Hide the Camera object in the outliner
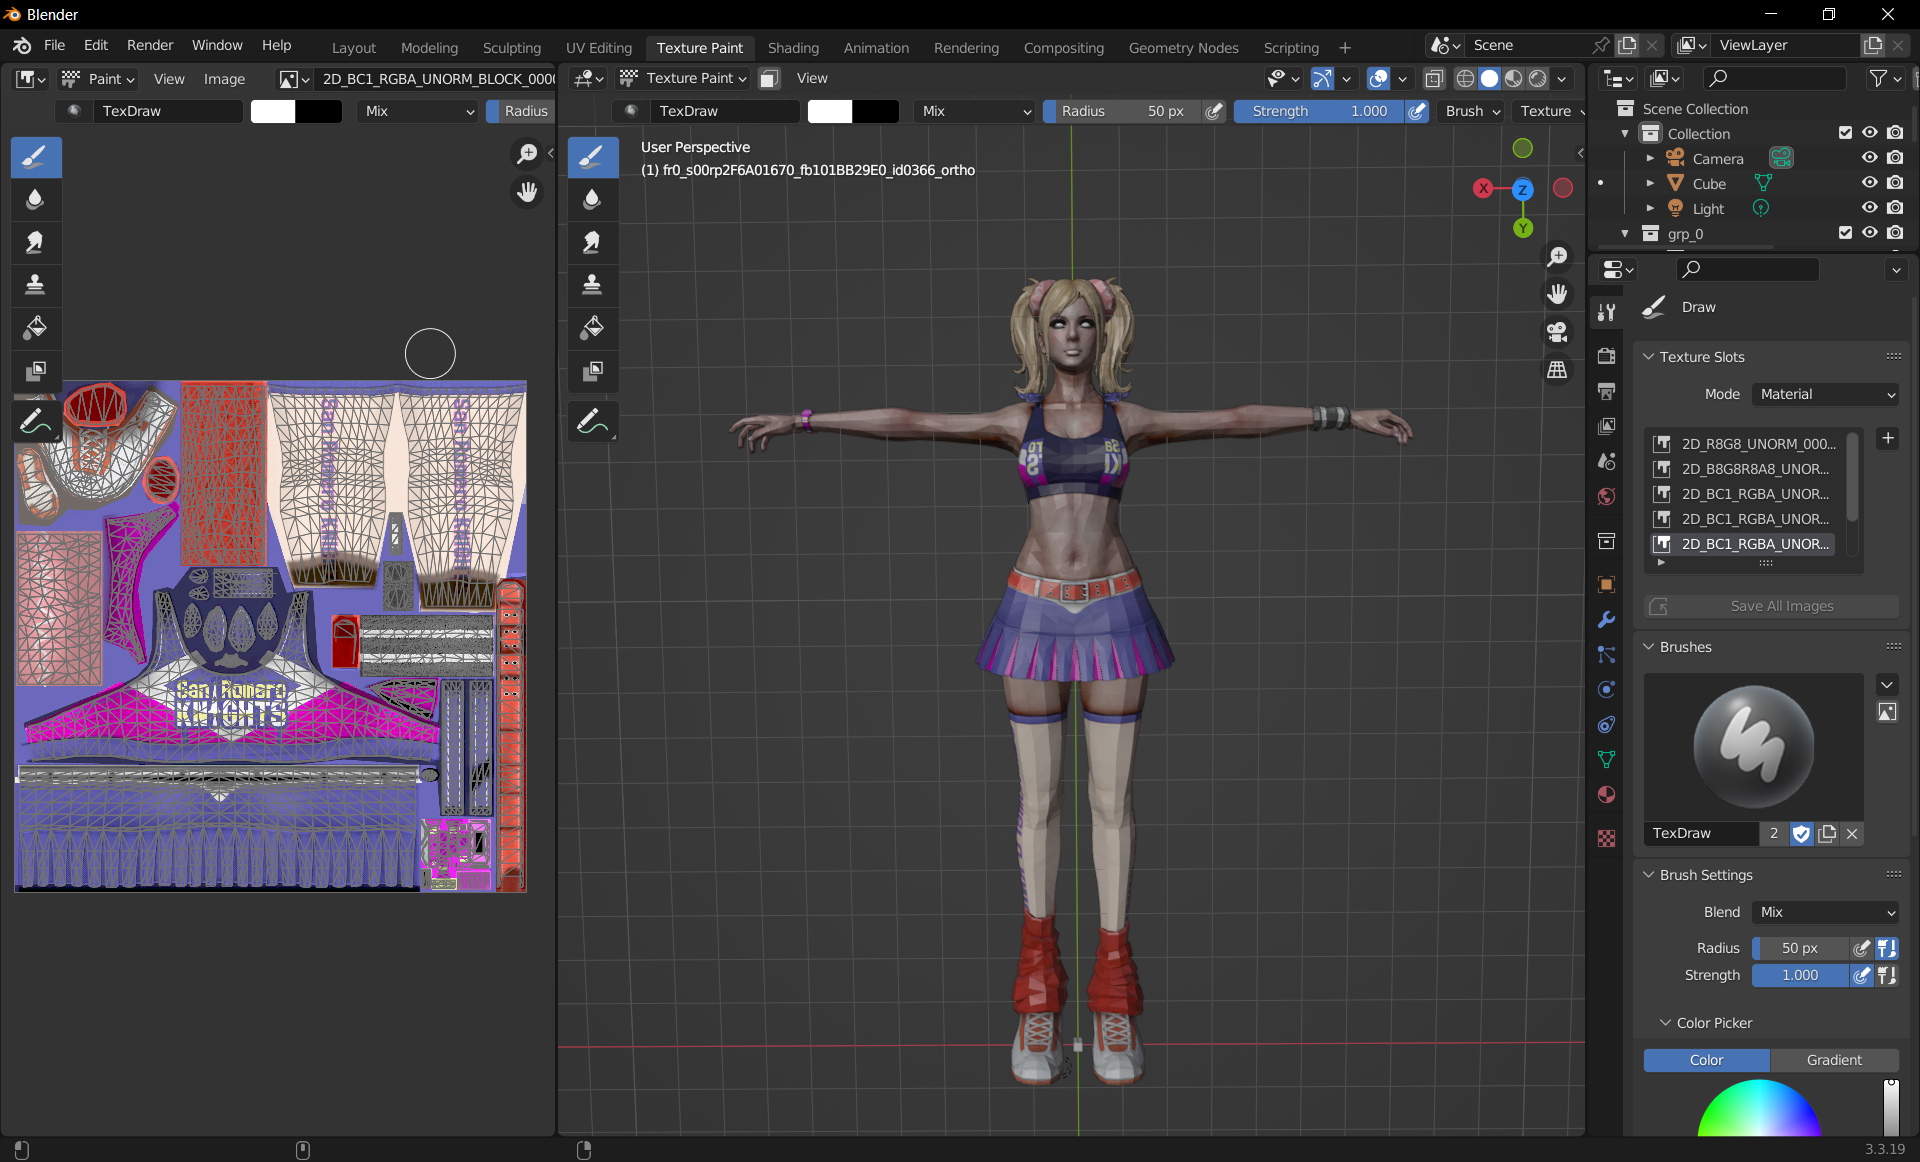Viewport: 1920px width, 1162px height. 1869,158
